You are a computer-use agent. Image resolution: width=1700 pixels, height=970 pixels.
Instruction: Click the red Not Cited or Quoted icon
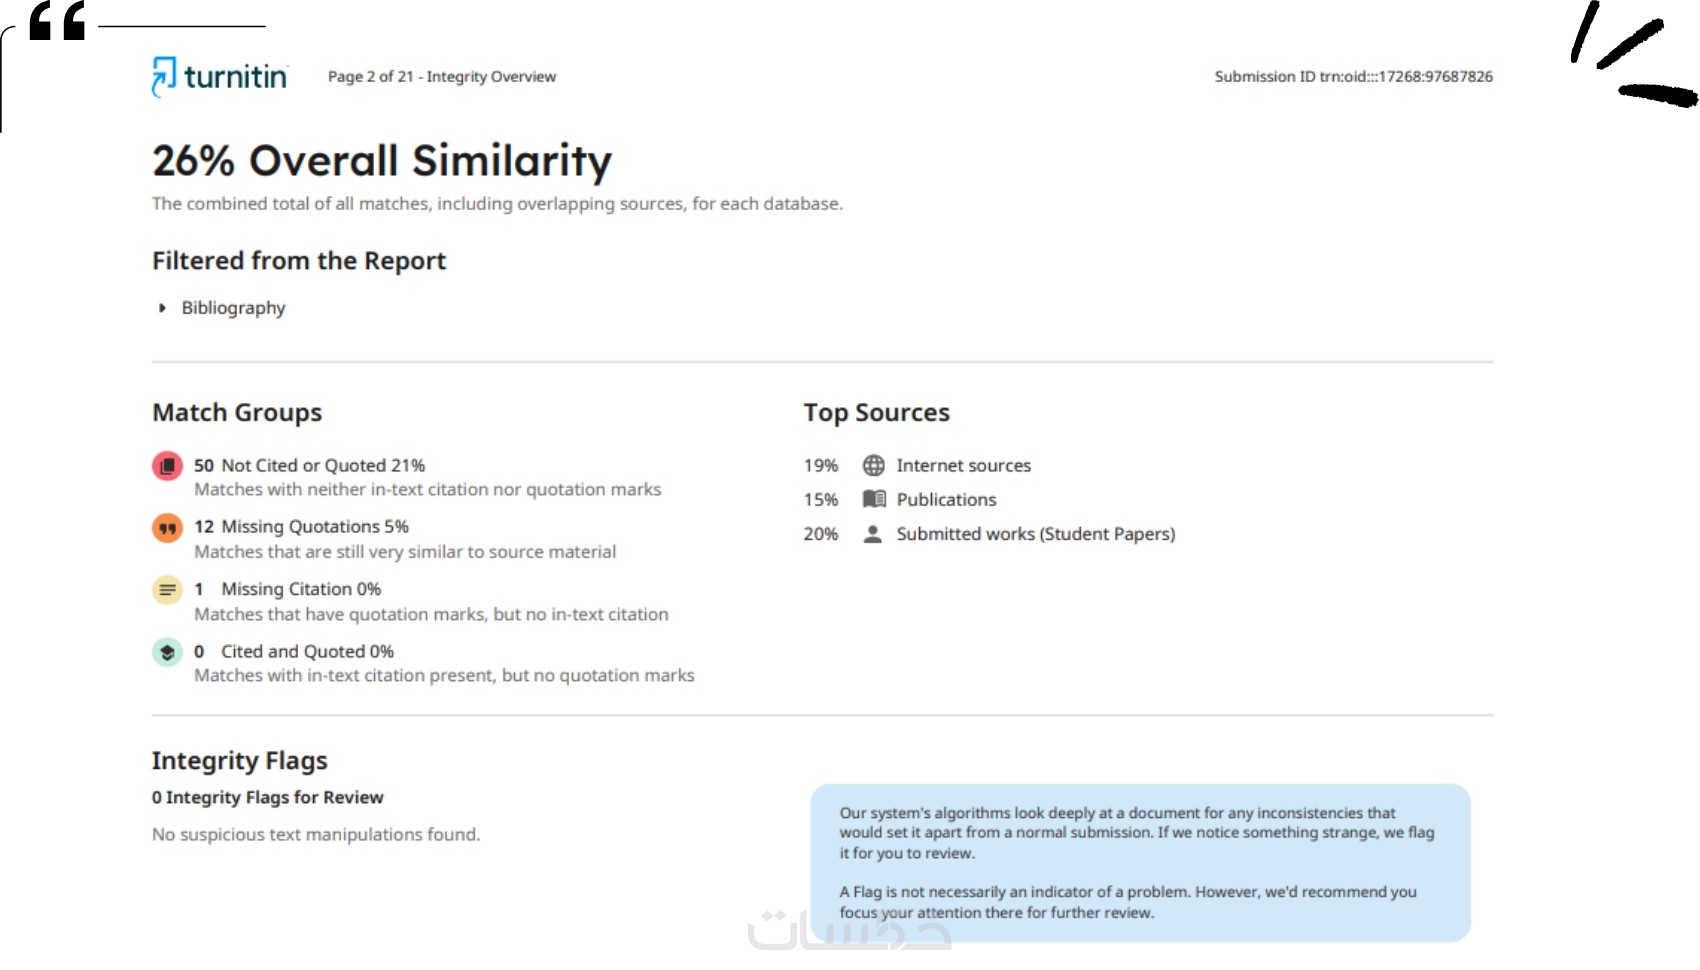point(167,466)
